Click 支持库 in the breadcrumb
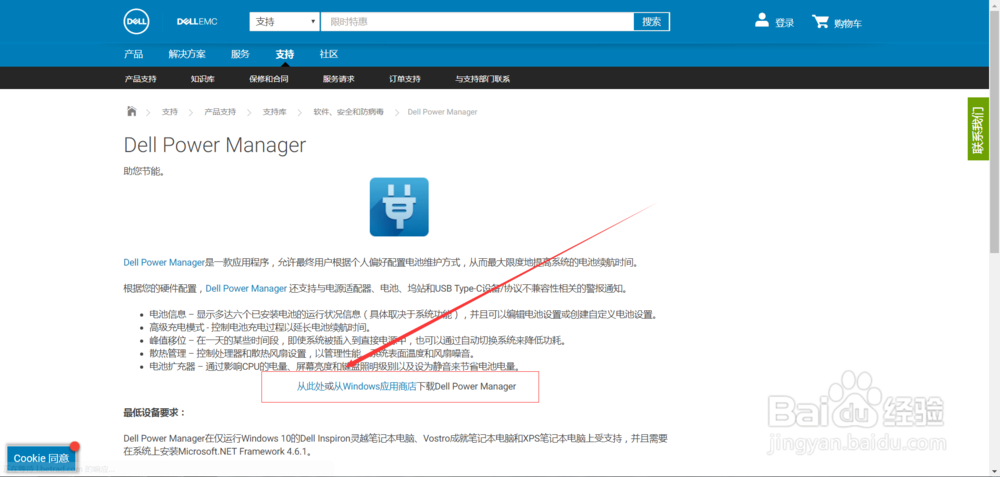The height and width of the screenshot is (477, 1000). pyautogui.click(x=275, y=112)
